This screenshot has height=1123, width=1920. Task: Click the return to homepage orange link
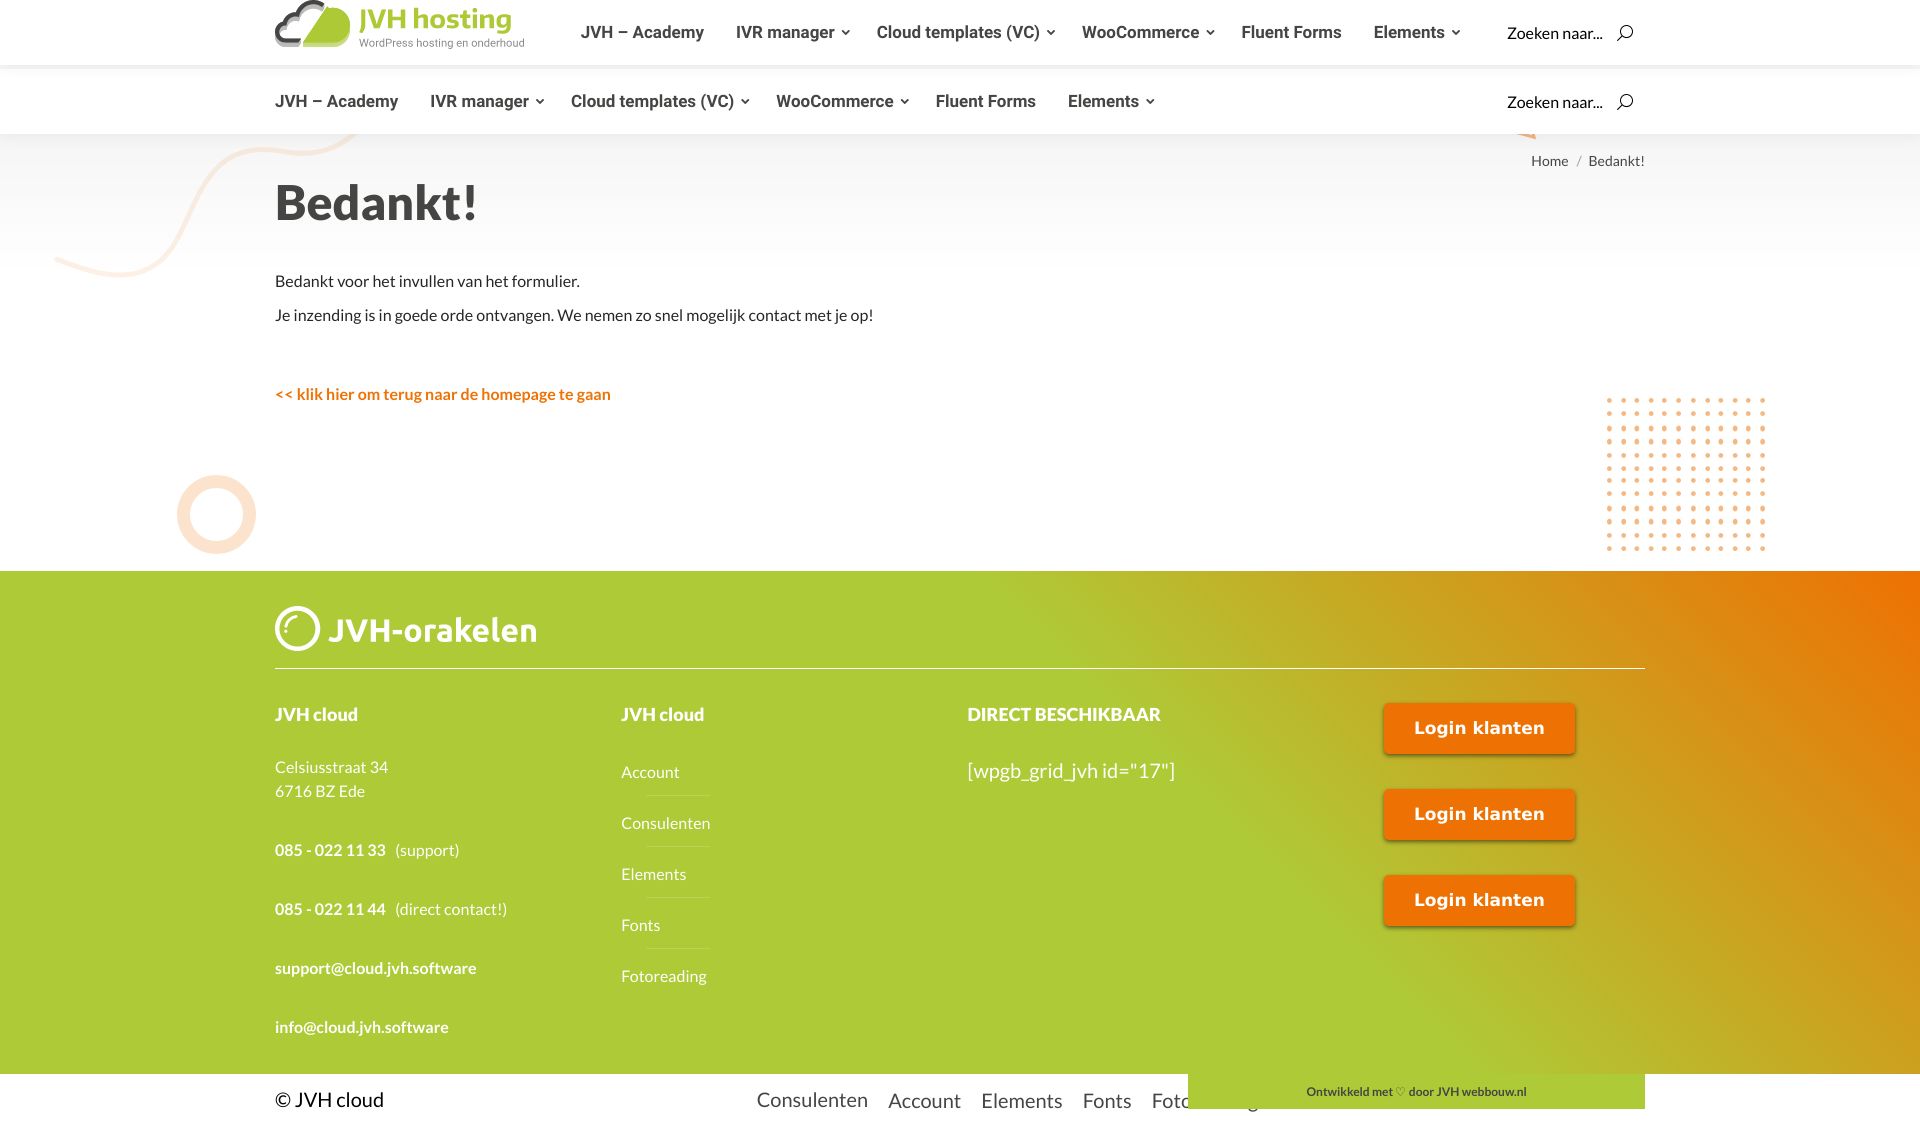(442, 395)
